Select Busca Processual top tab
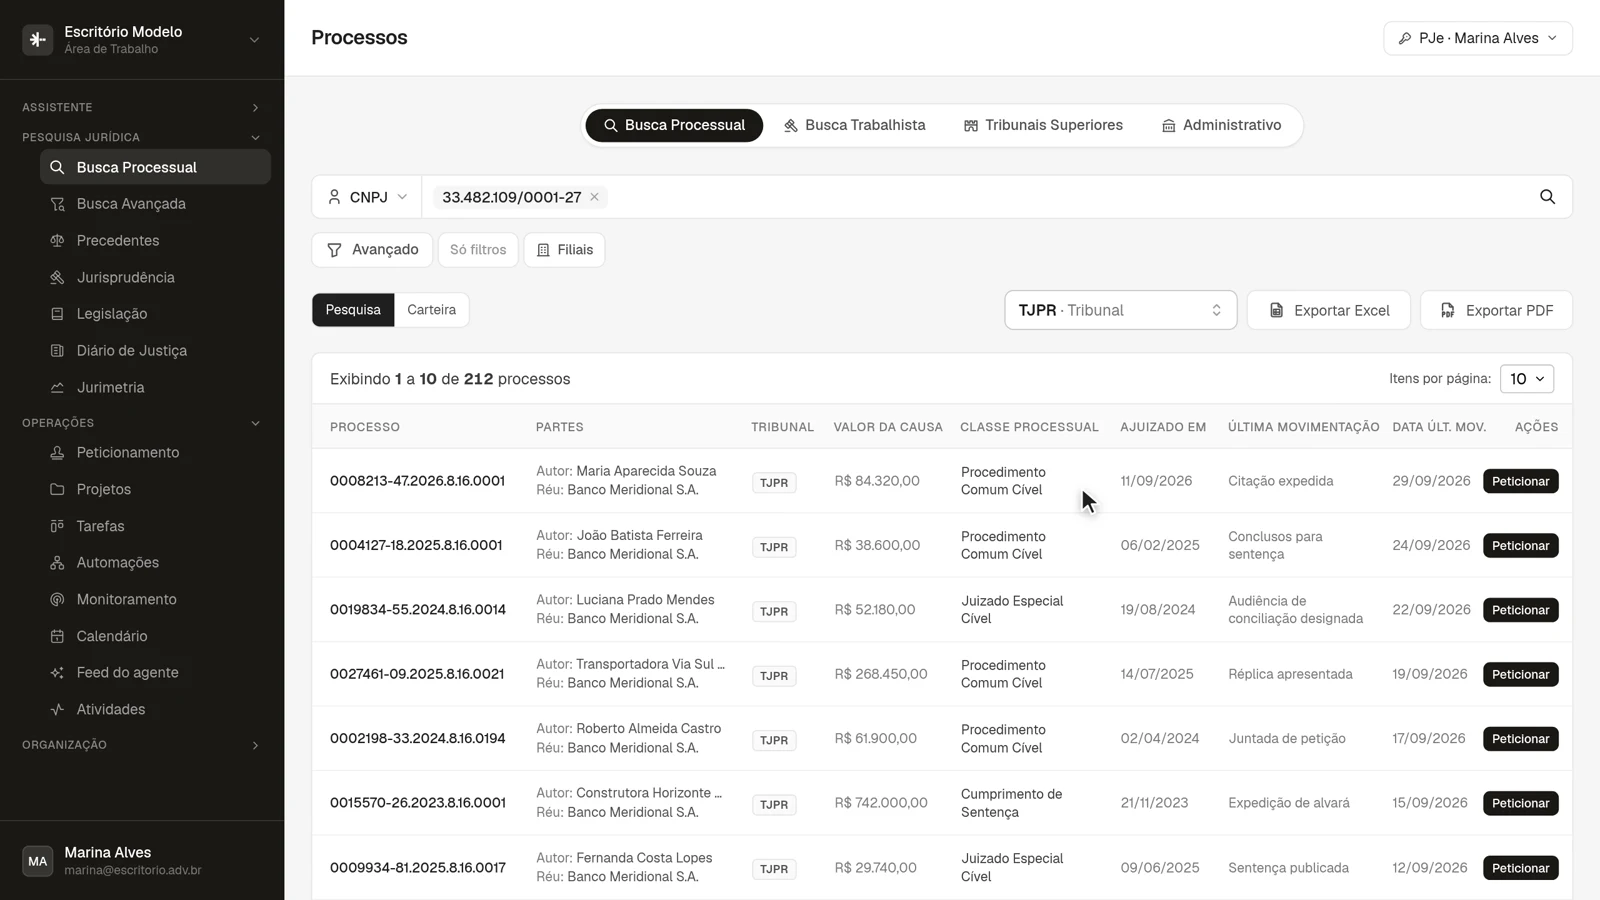The height and width of the screenshot is (900, 1600). [x=674, y=125]
